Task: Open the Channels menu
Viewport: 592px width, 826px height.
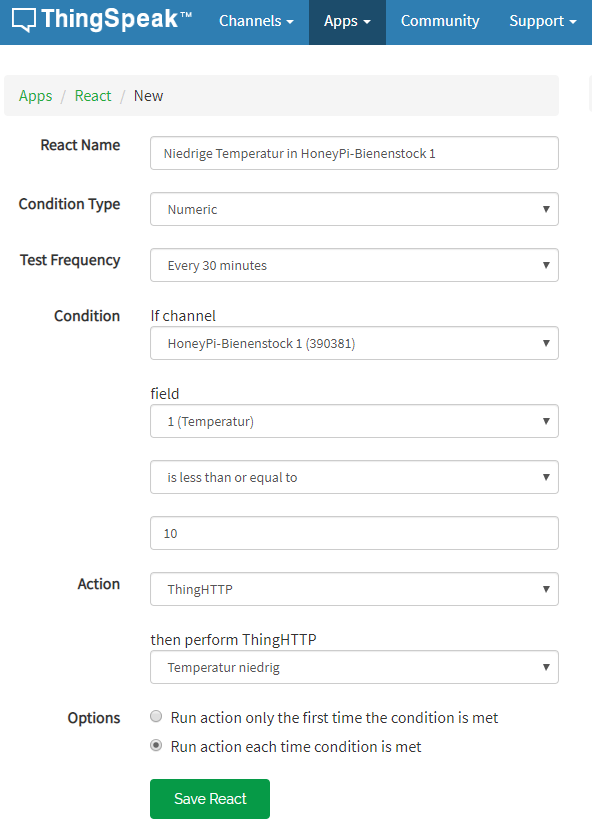Action: pyautogui.click(x=256, y=21)
